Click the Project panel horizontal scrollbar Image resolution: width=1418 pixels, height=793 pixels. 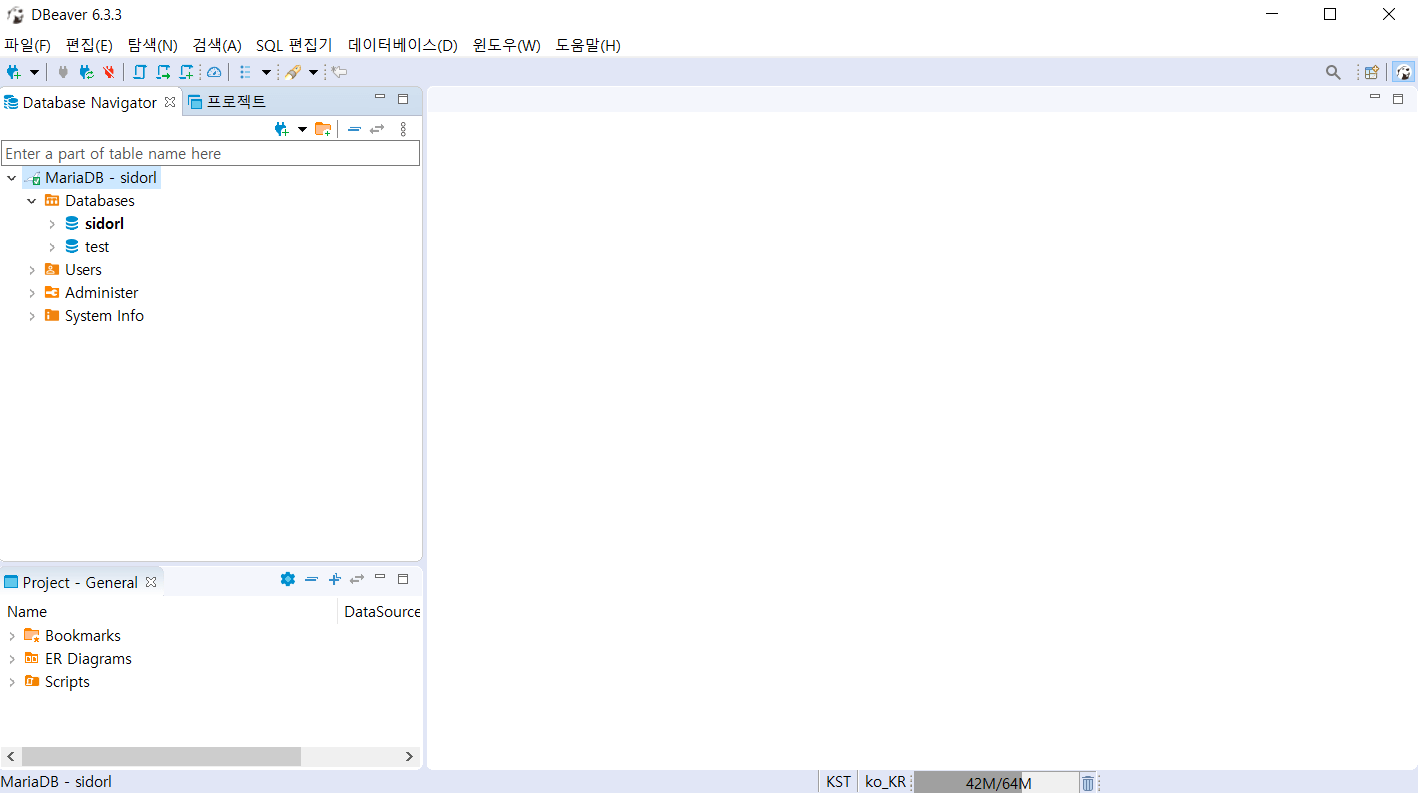pyautogui.click(x=161, y=757)
